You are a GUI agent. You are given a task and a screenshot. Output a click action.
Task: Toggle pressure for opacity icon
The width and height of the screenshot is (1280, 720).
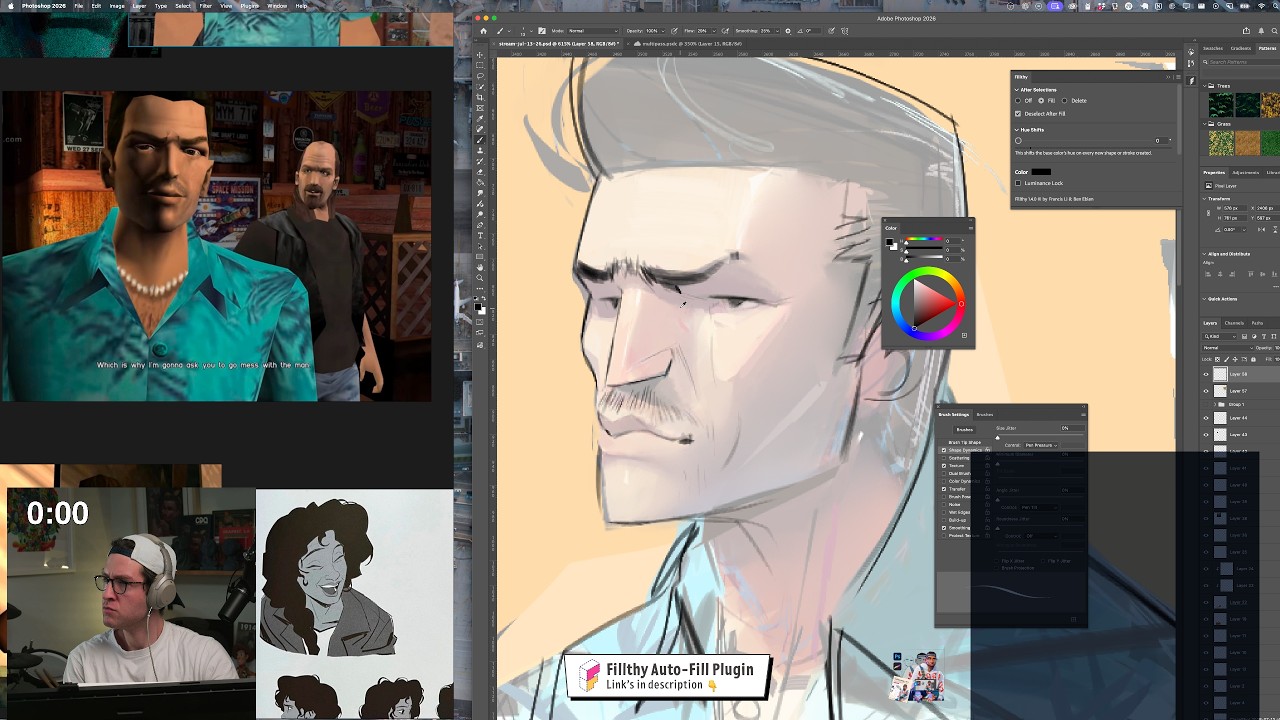pyautogui.click(x=675, y=31)
